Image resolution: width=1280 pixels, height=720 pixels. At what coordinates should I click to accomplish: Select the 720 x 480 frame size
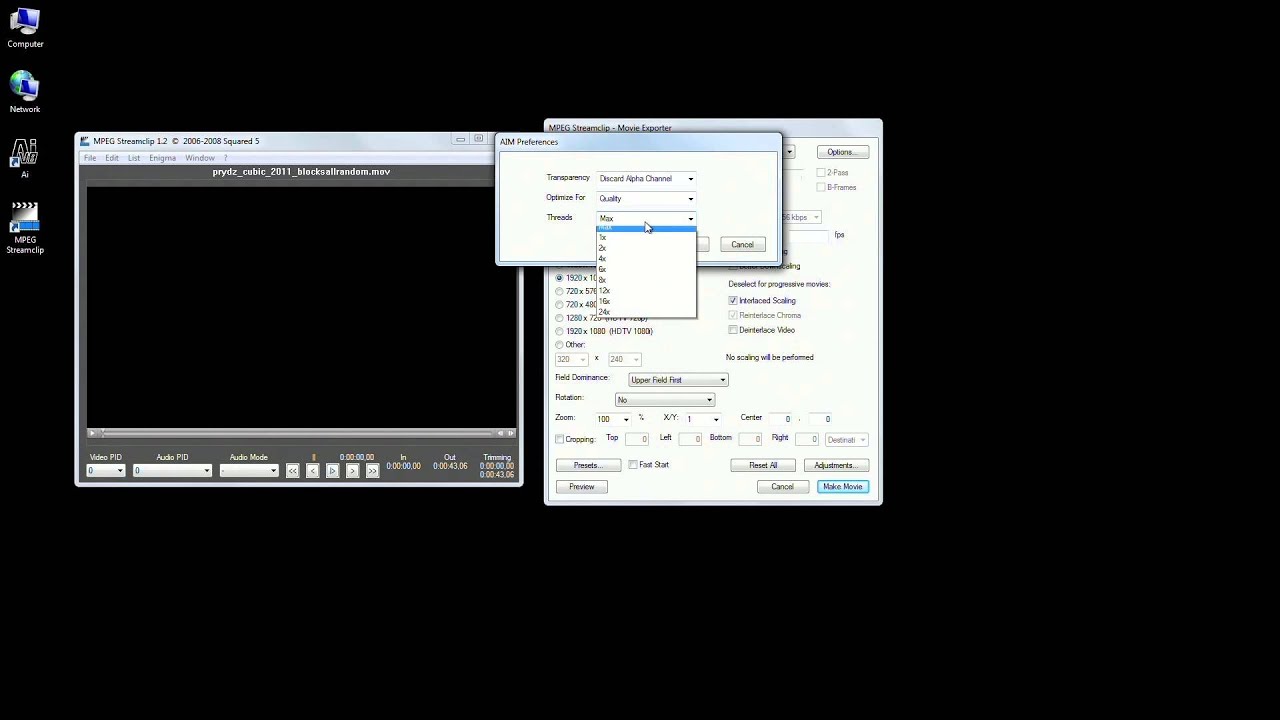(x=559, y=305)
